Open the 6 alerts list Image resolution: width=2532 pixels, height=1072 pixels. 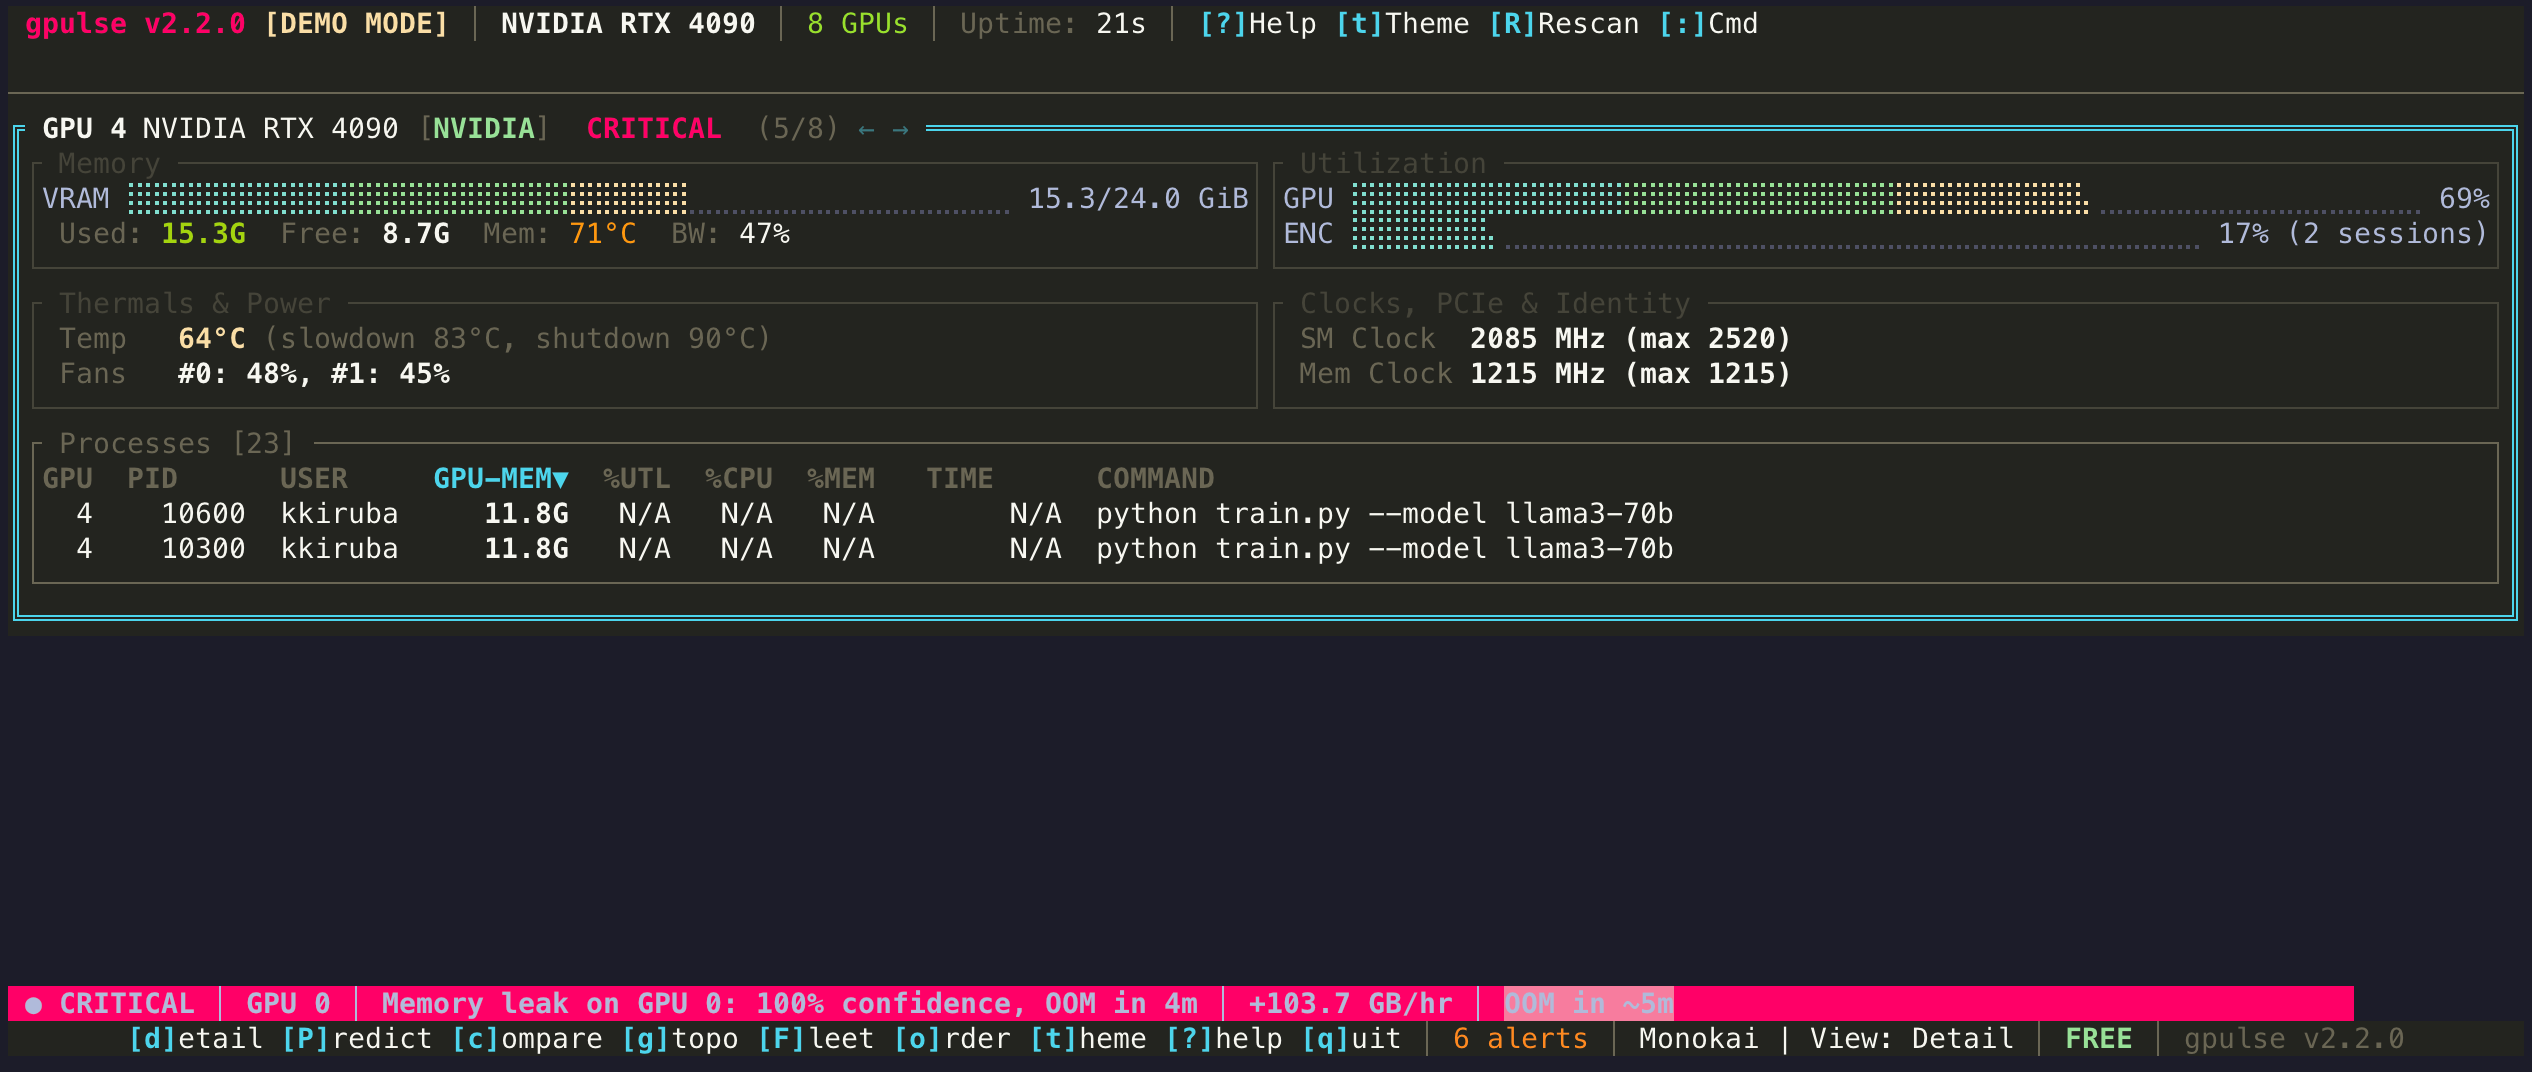coord(1519,1038)
